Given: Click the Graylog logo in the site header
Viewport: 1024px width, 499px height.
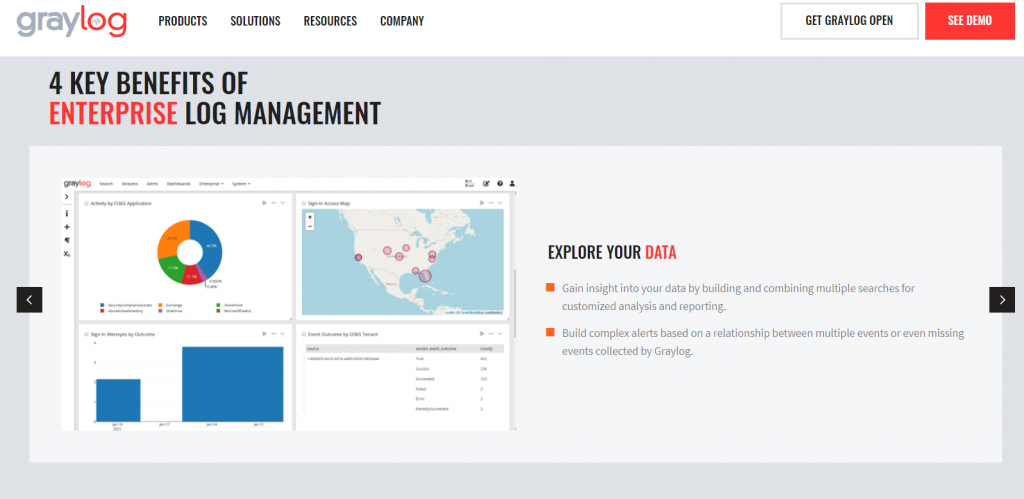Looking at the screenshot, I should (x=72, y=24).
